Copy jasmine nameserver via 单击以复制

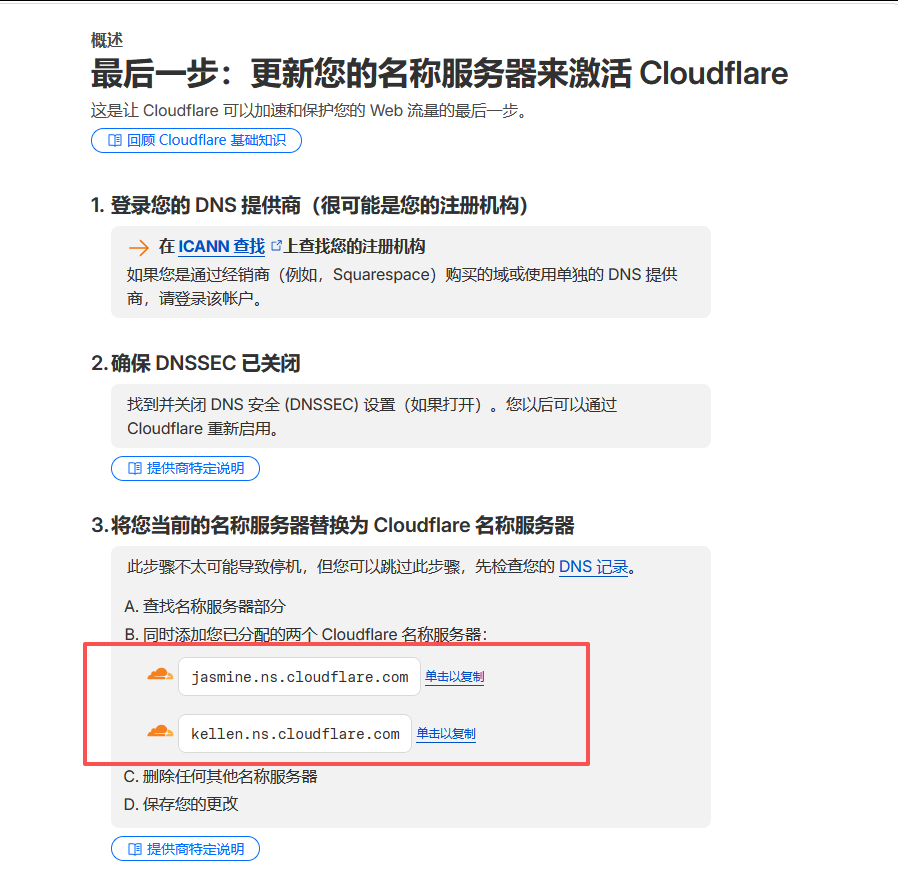coord(454,677)
